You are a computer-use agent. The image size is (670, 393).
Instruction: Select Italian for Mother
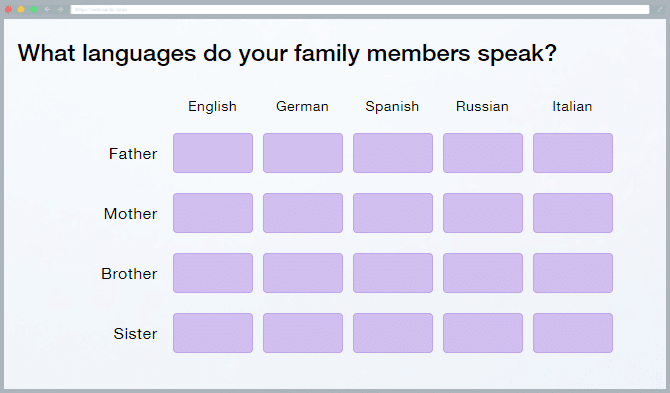573,213
